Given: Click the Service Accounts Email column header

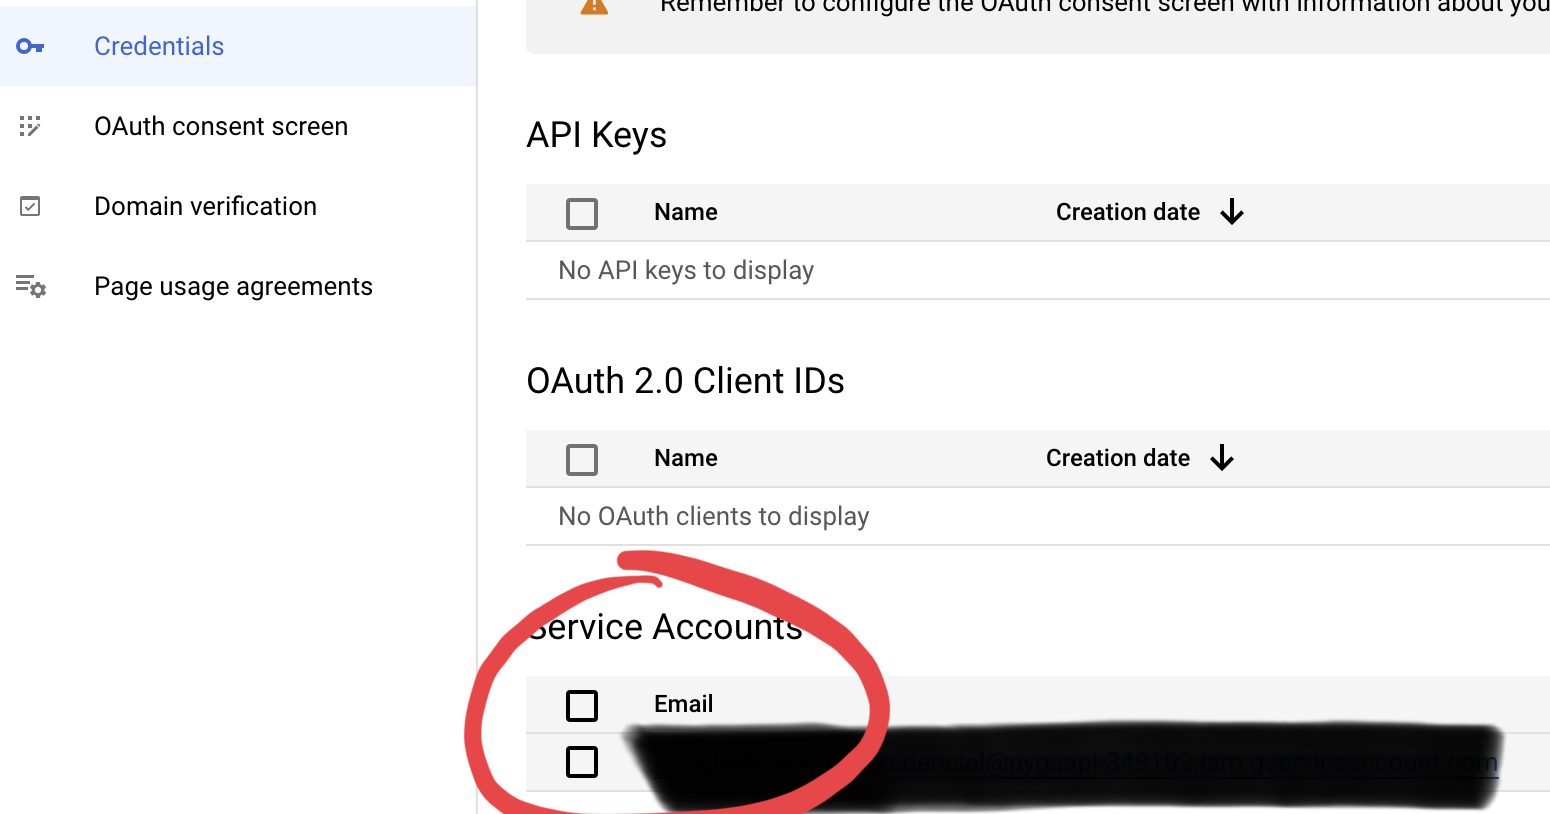Looking at the screenshot, I should [x=684, y=704].
